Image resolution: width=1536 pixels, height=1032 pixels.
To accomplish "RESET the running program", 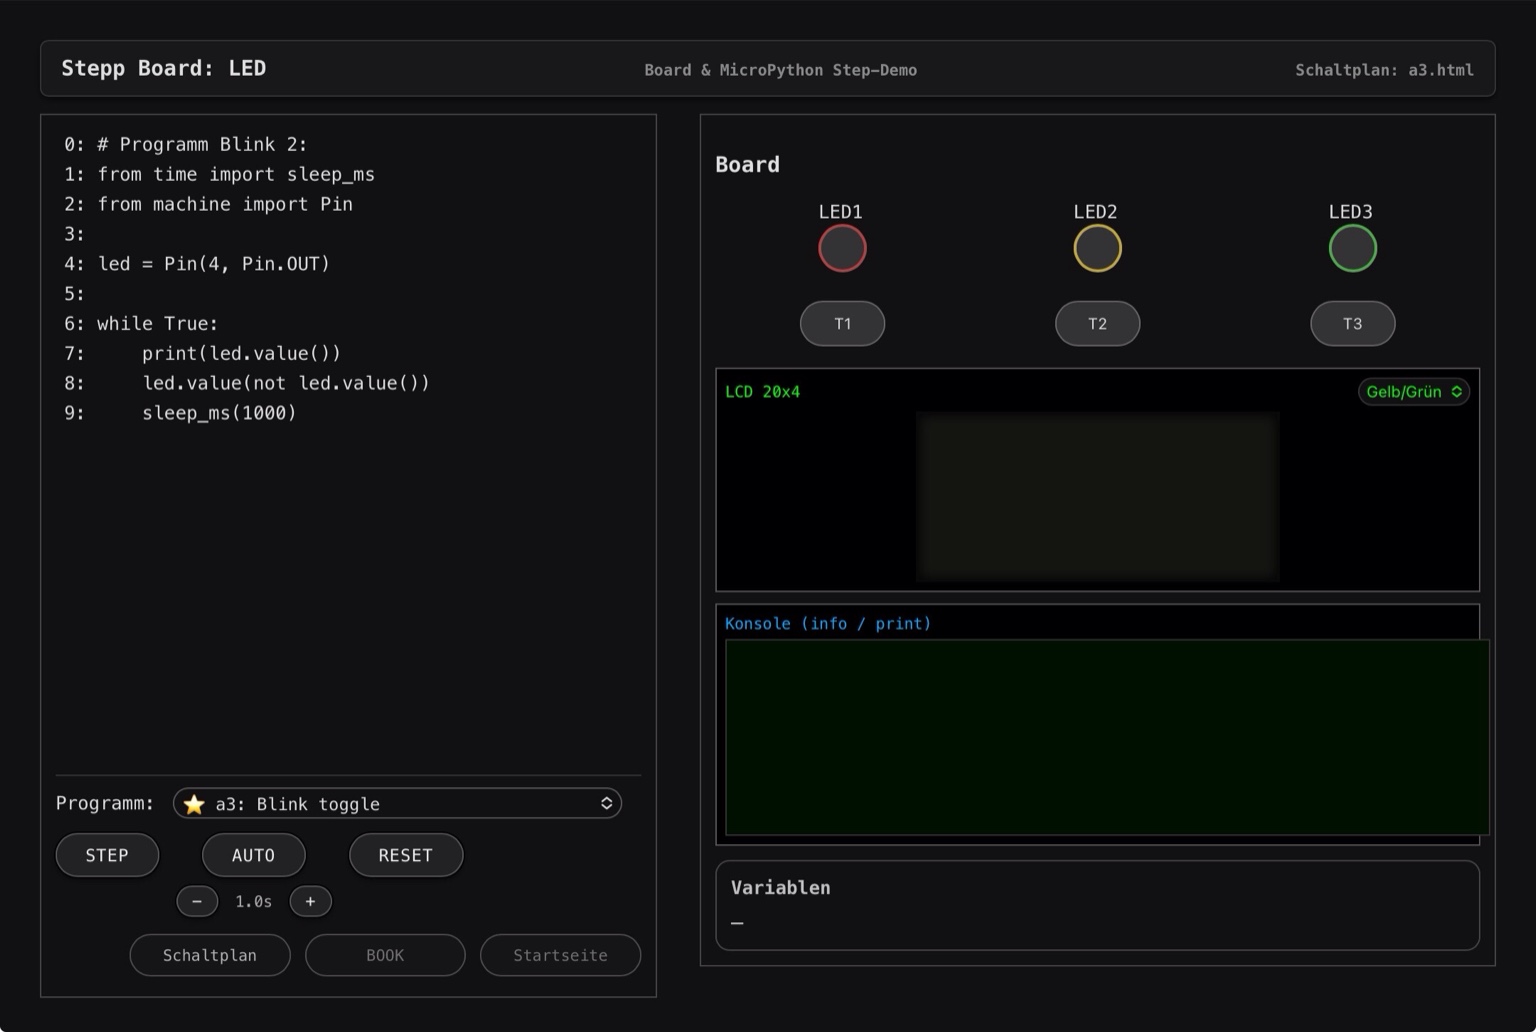I will point(406,855).
